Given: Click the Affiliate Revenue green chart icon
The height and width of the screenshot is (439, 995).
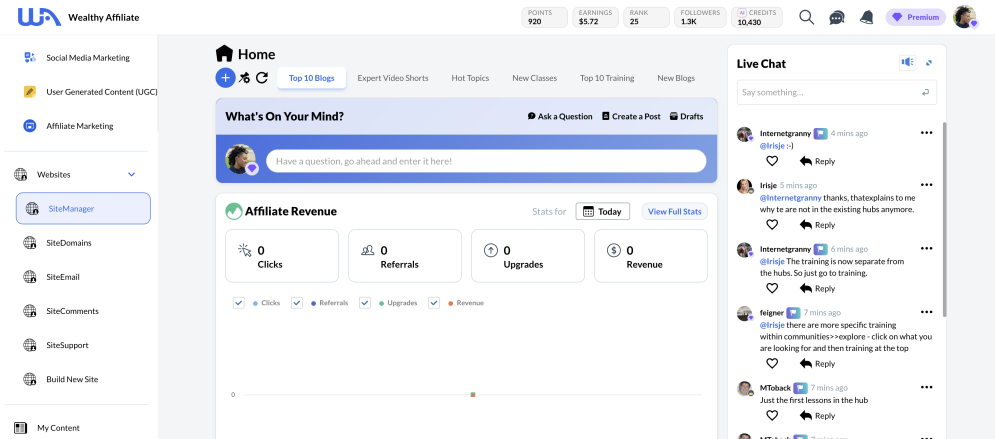Looking at the screenshot, I should click(234, 212).
